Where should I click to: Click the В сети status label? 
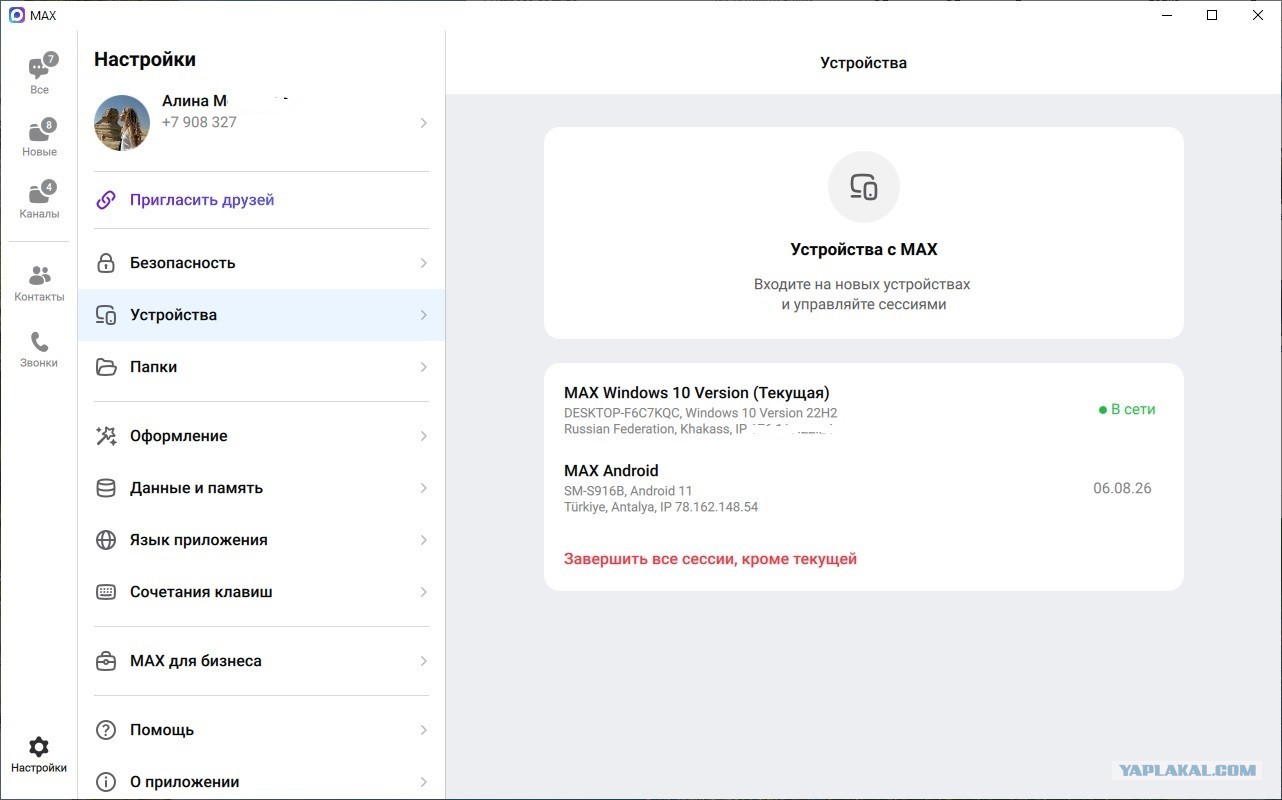point(1127,409)
